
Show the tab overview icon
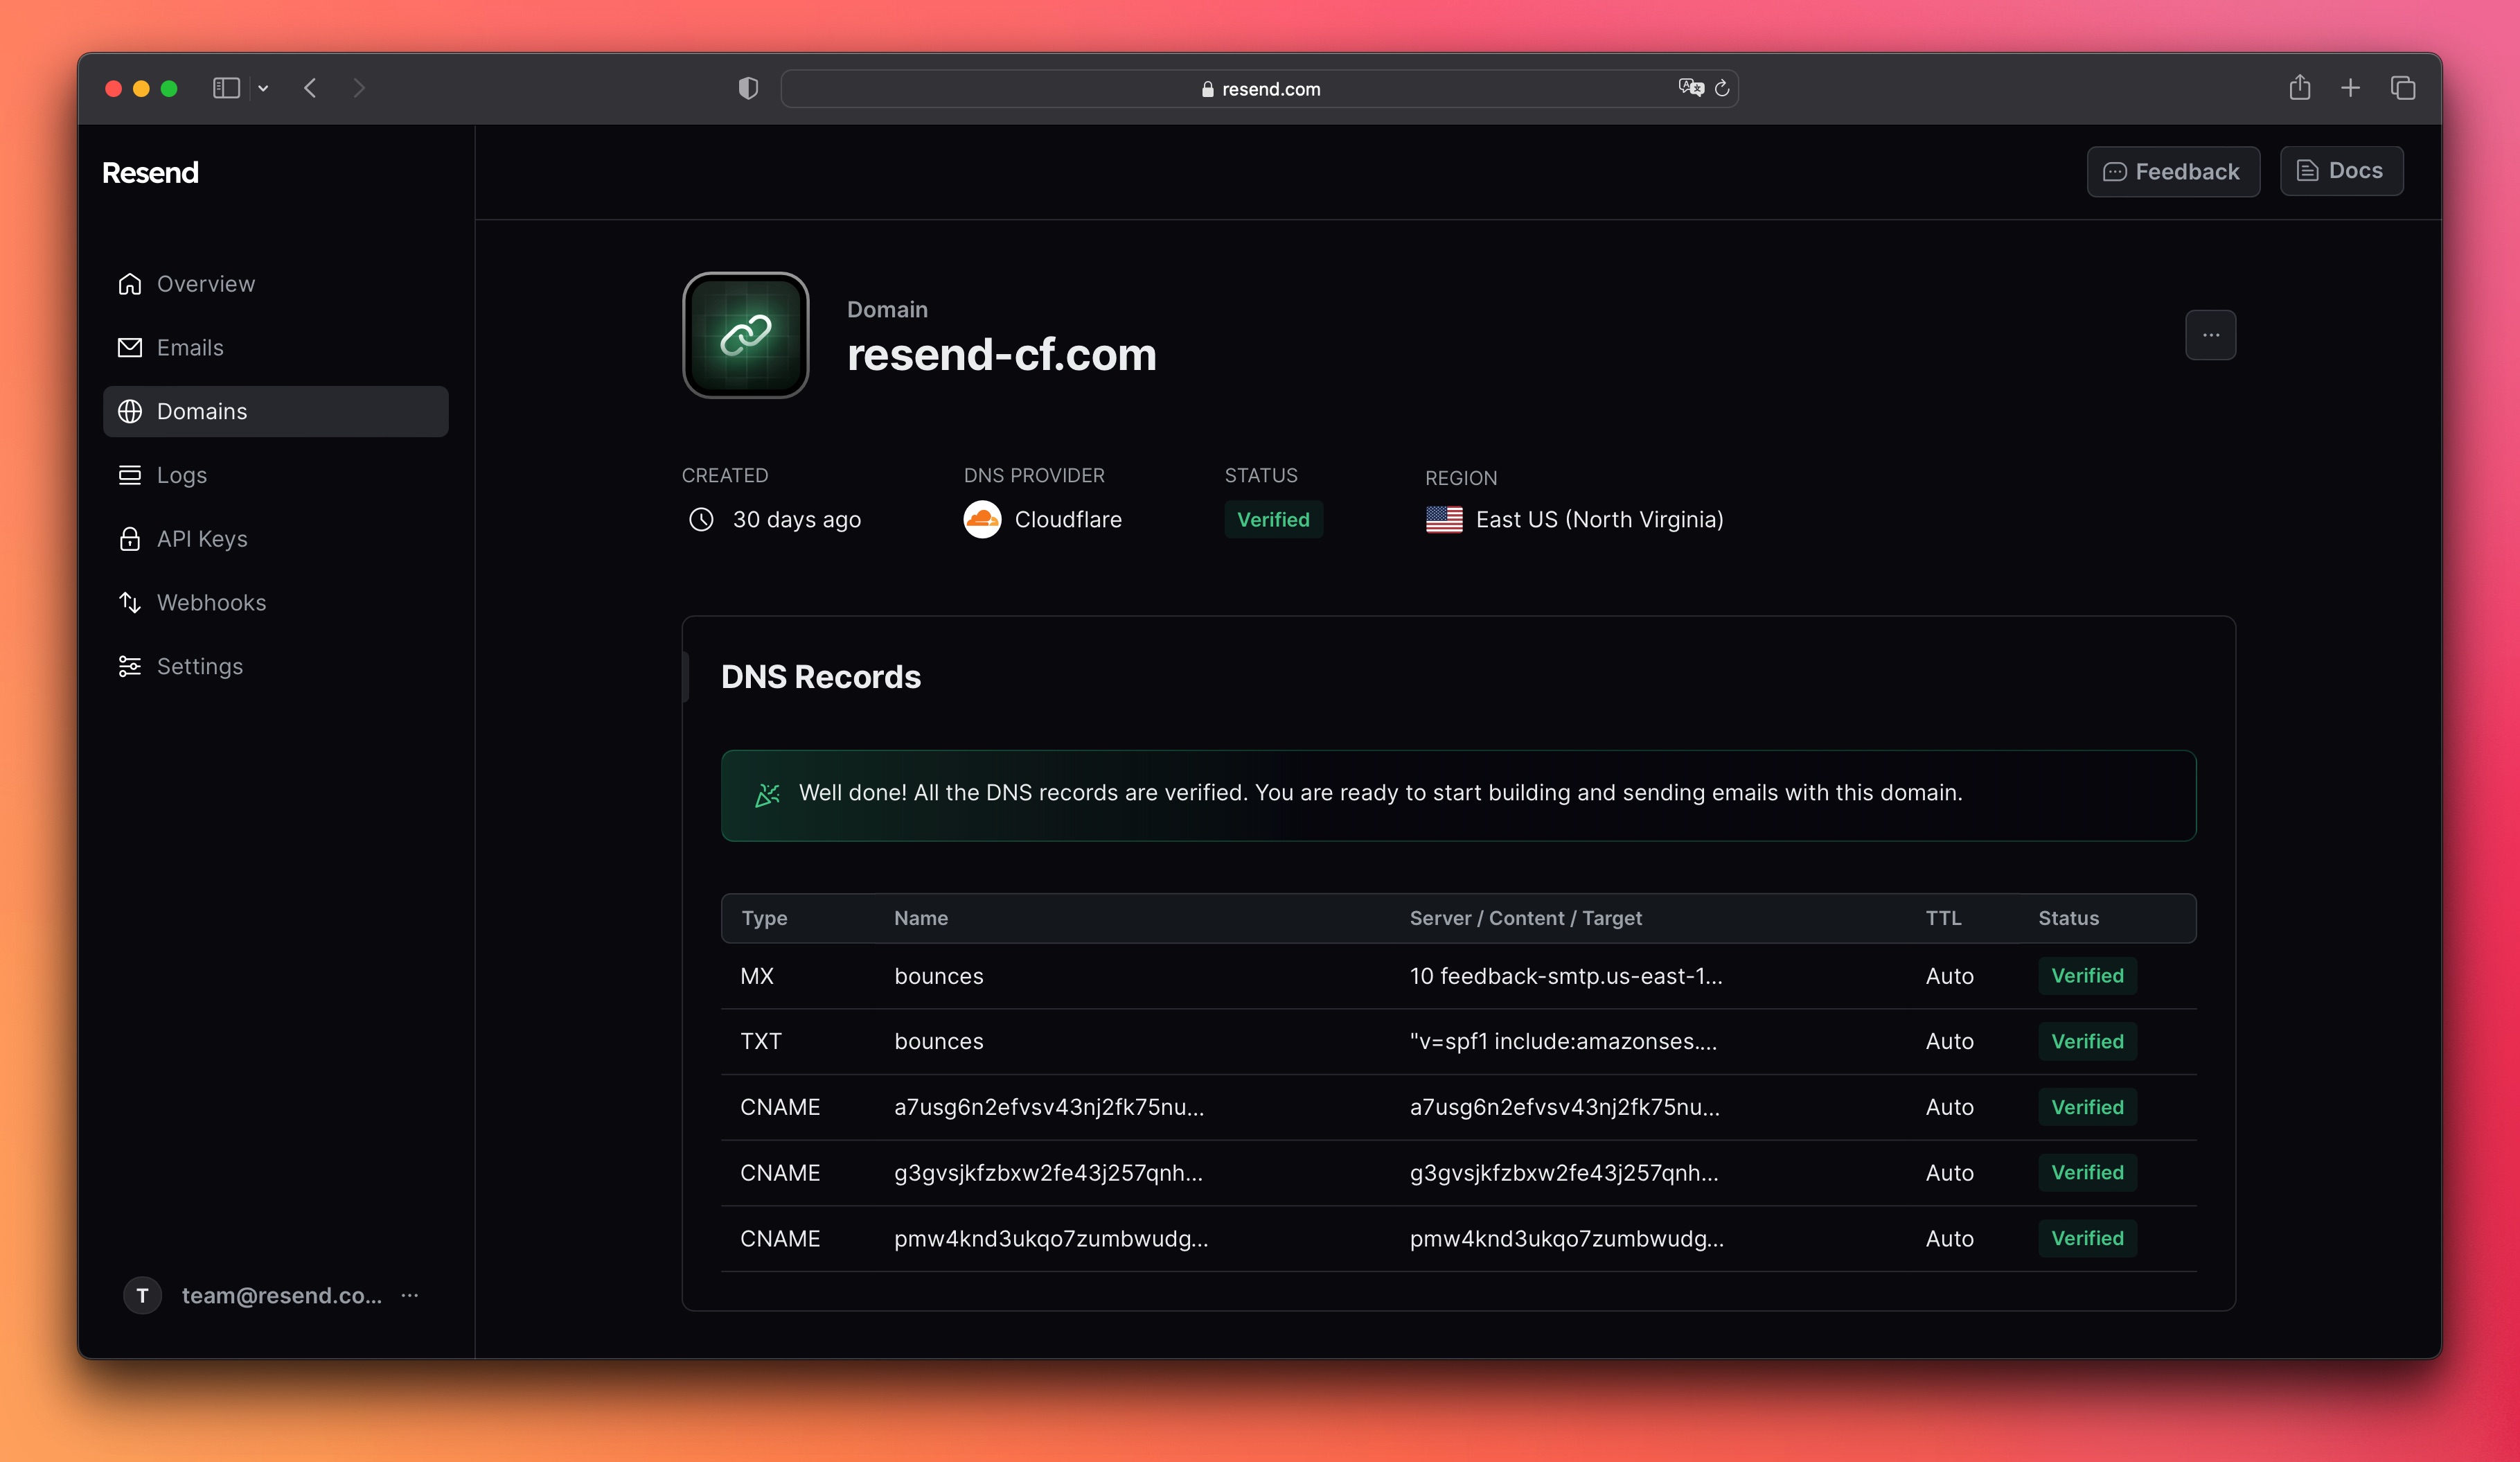2402,88
